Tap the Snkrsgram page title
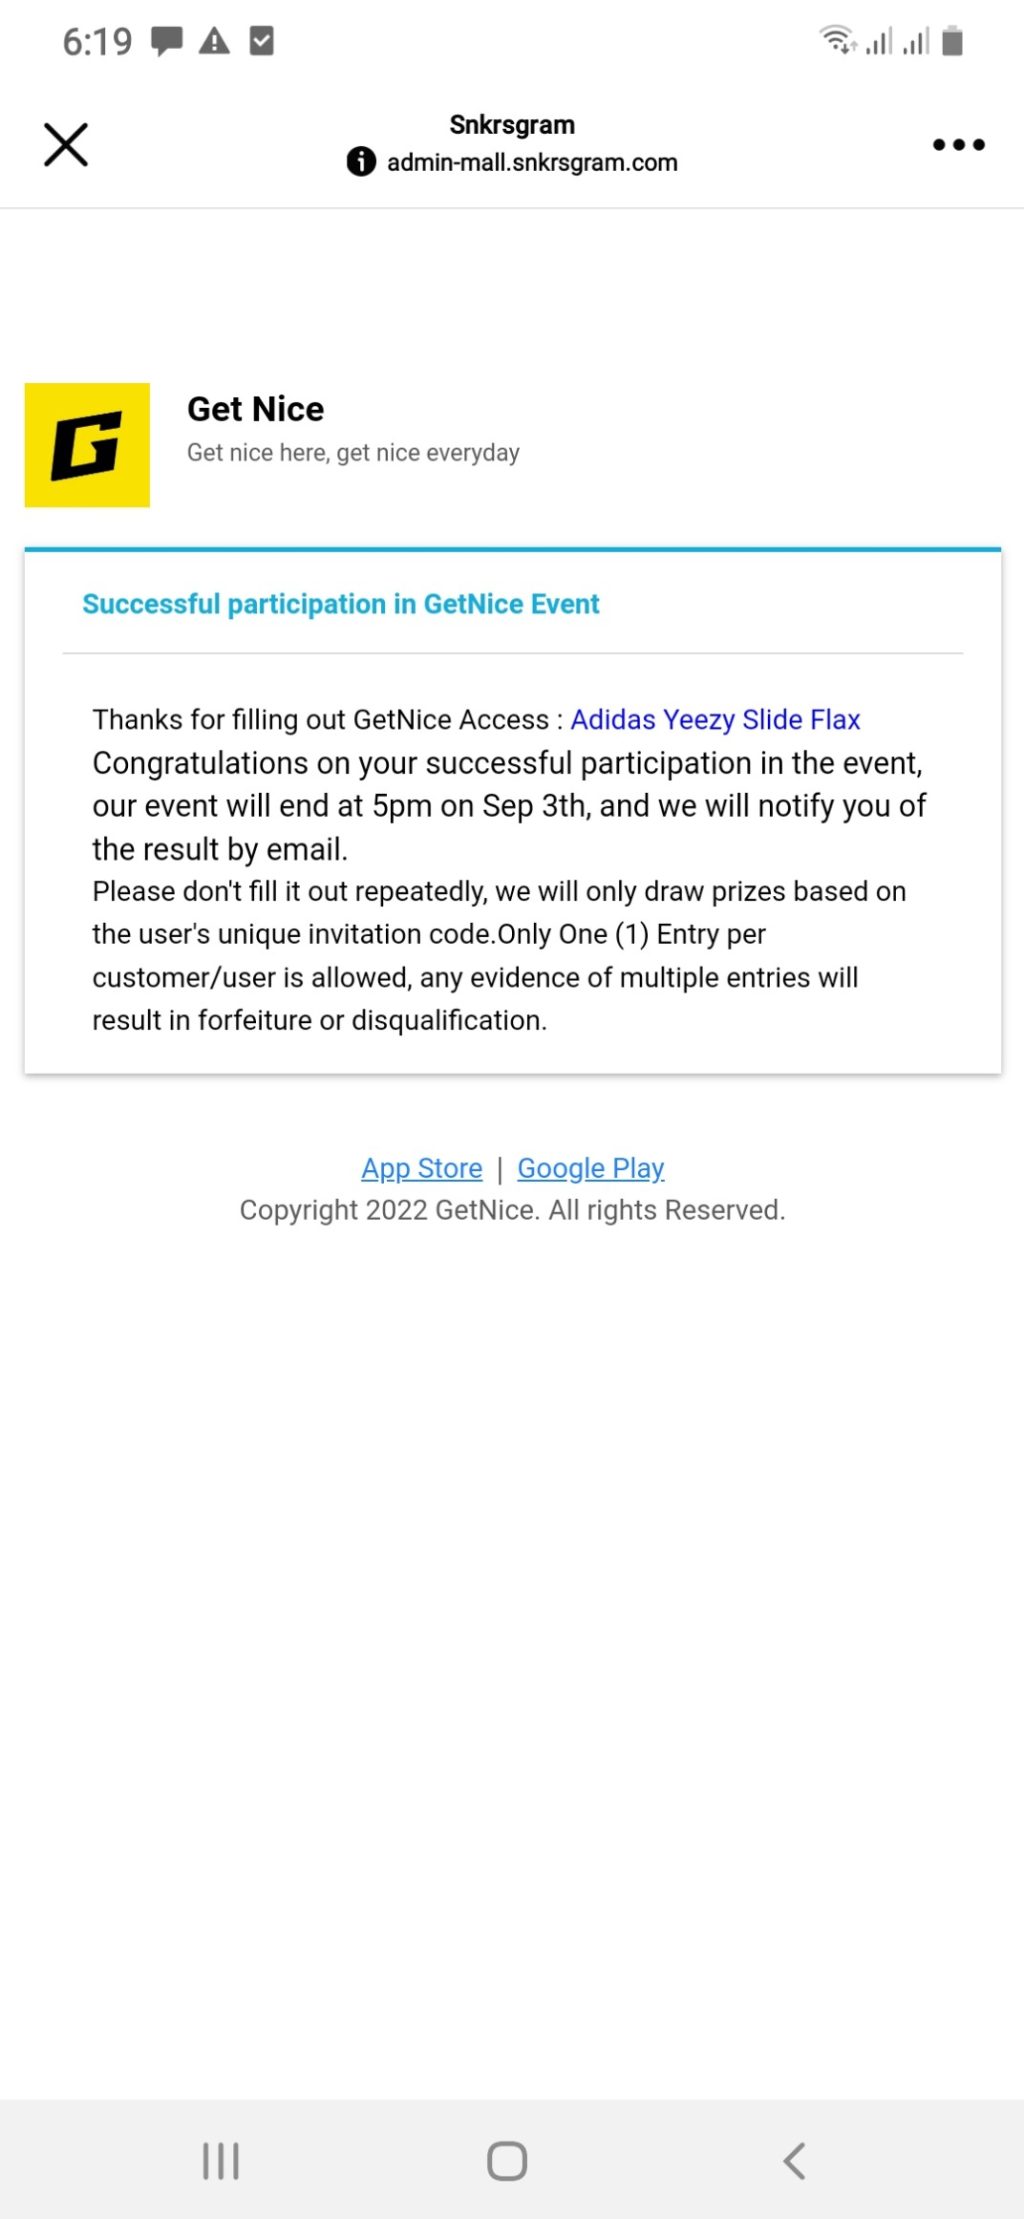Image resolution: width=1024 pixels, height=2219 pixels. pyautogui.click(x=512, y=125)
